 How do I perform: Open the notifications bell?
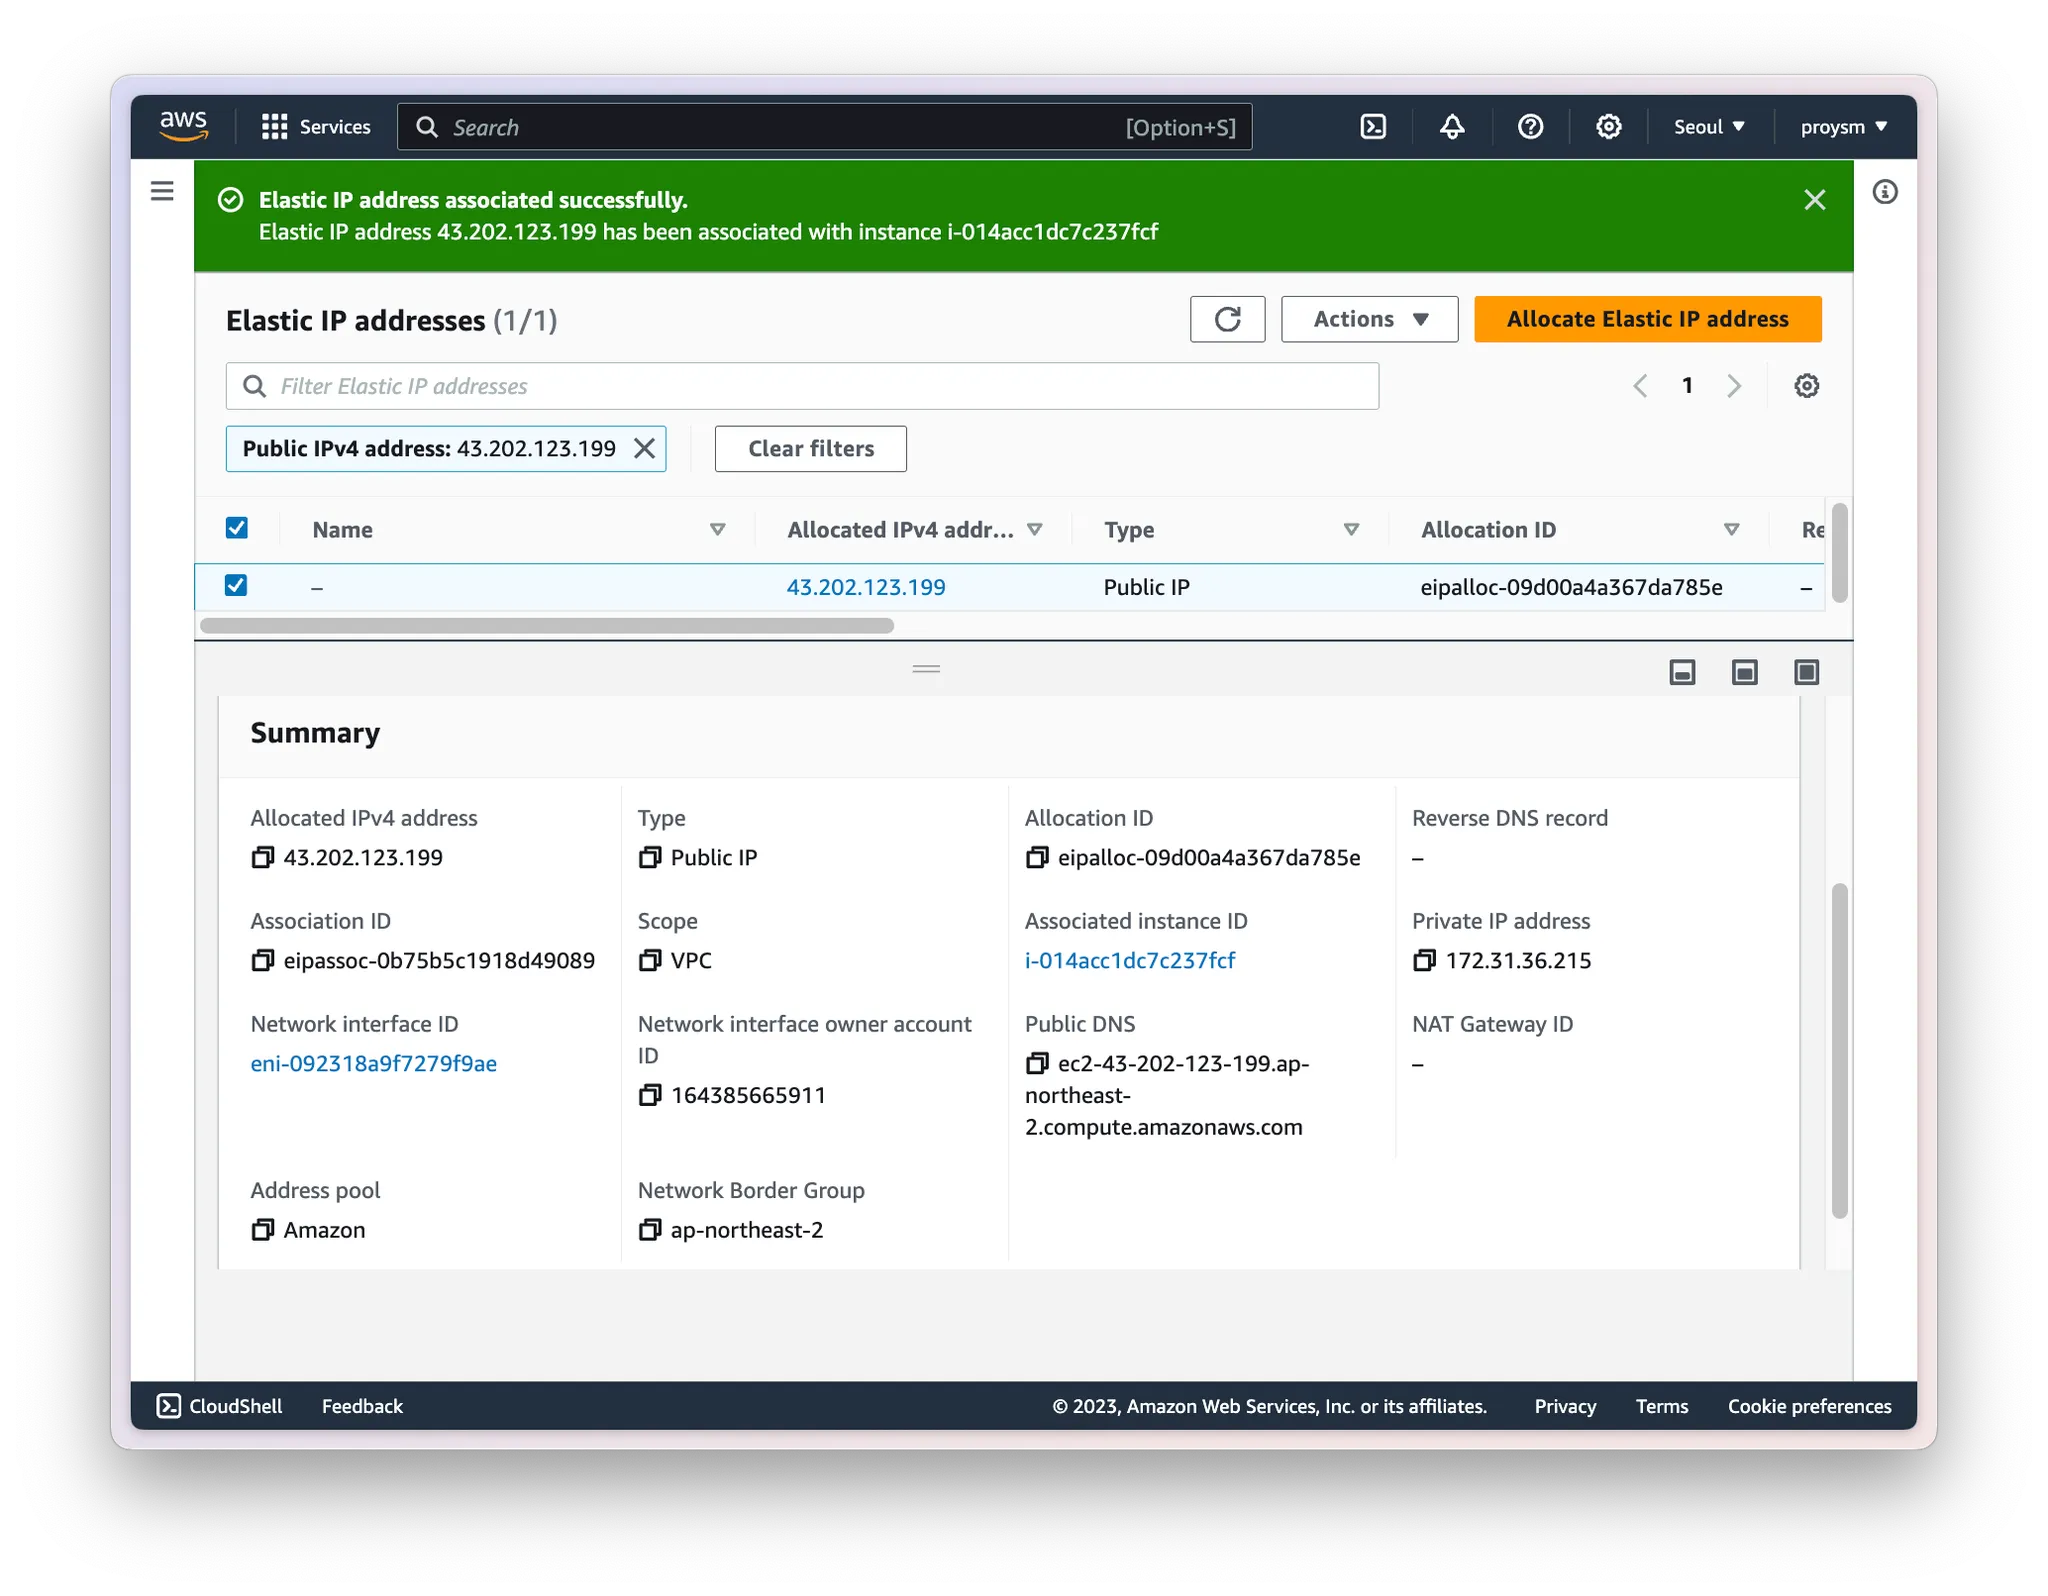[x=1452, y=127]
